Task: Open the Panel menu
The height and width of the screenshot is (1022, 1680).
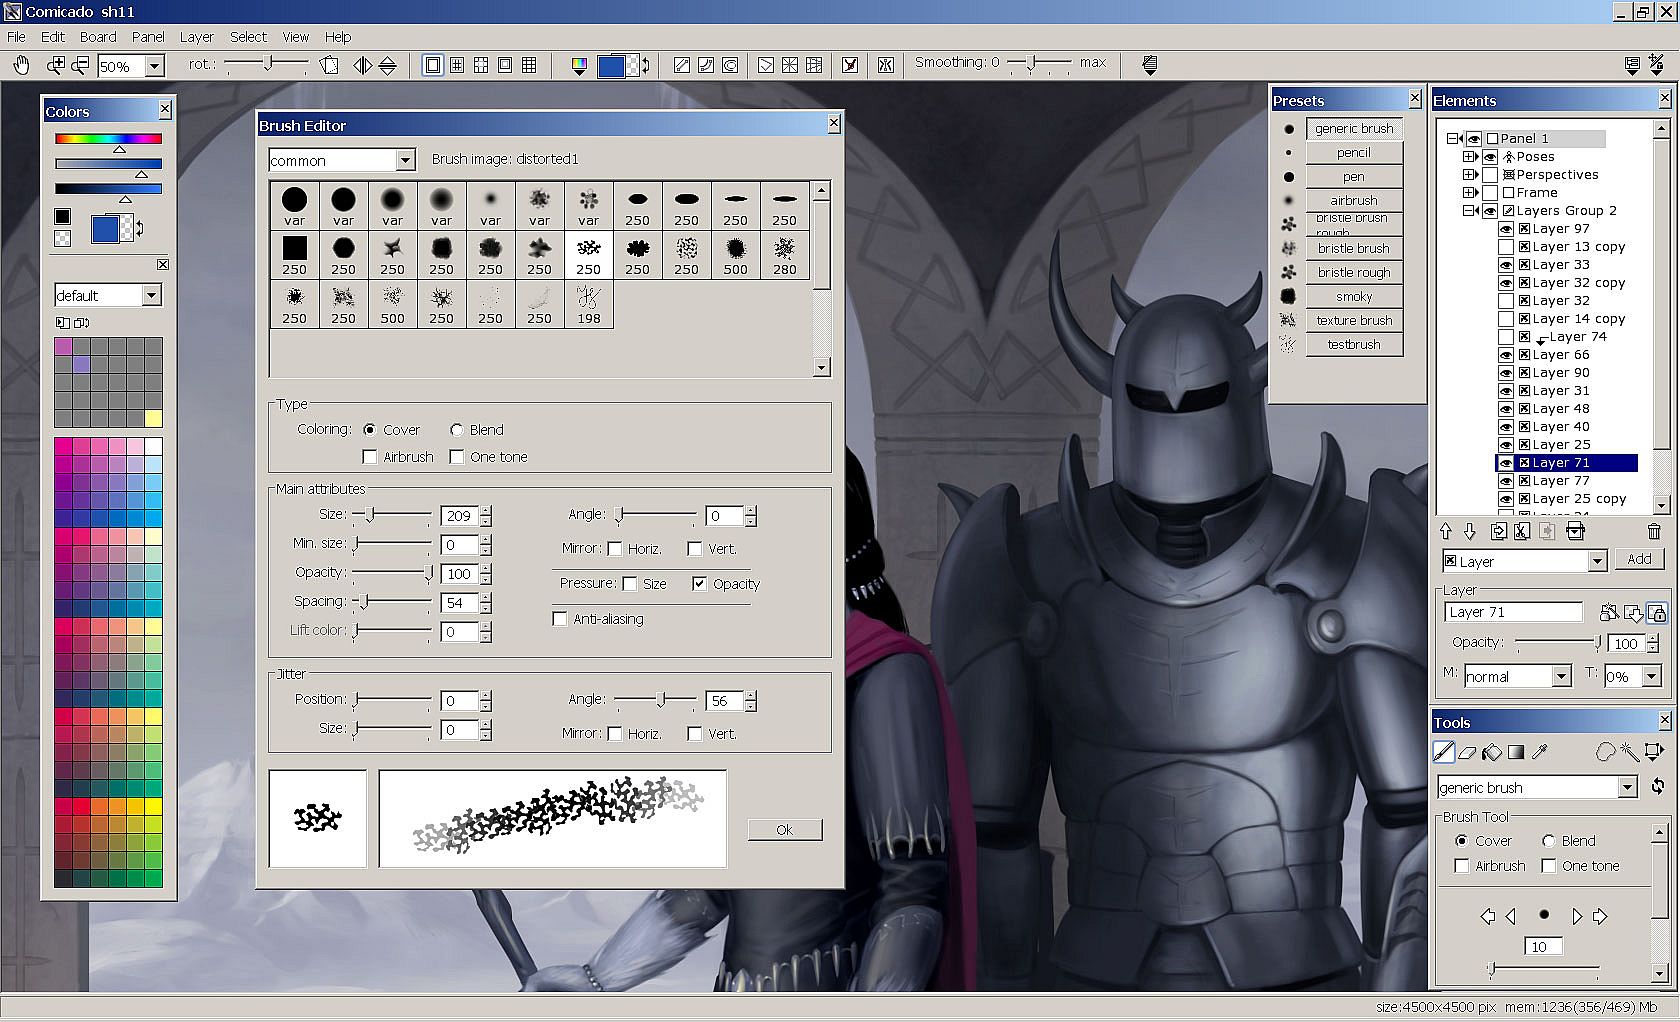Action: [x=148, y=37]
